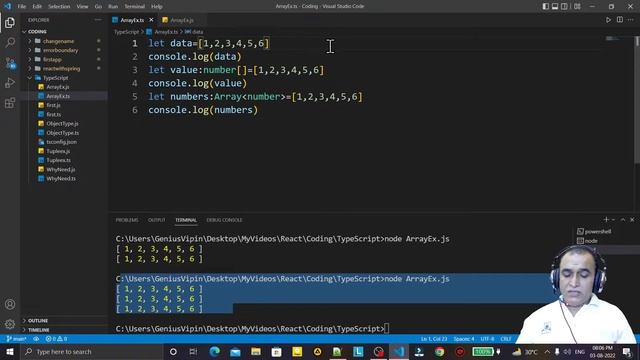Expand the changename folder
Image resolution: width=640 pixels, height=360 pixels.
(x=58, y=41)
